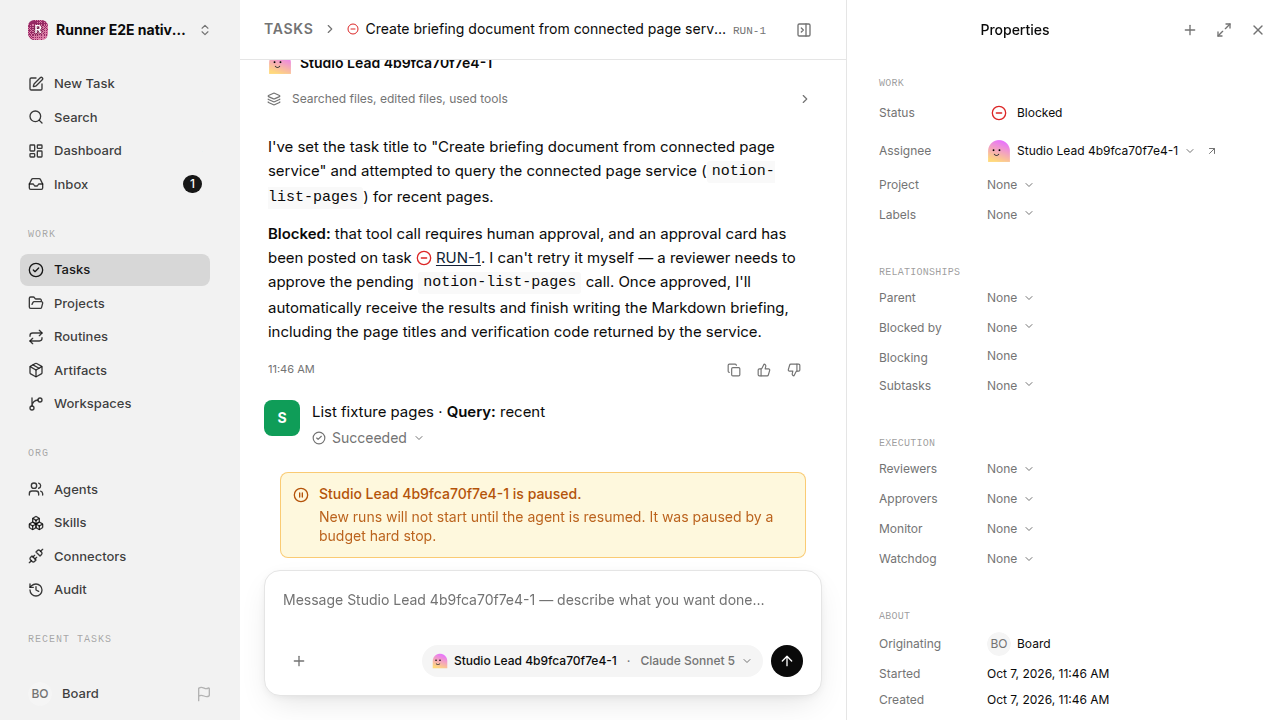Give thumbs down to the agent message

794,370
